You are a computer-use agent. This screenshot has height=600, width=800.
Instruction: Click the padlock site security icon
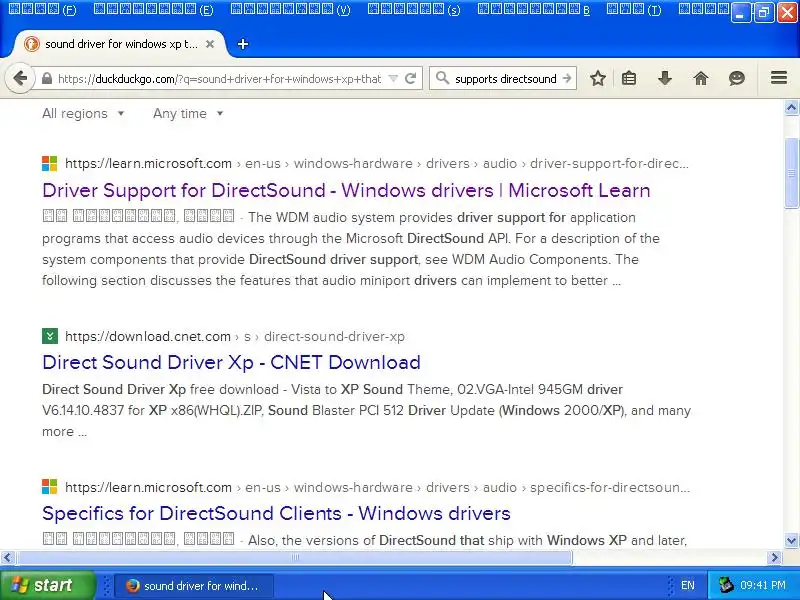point(47,79)
